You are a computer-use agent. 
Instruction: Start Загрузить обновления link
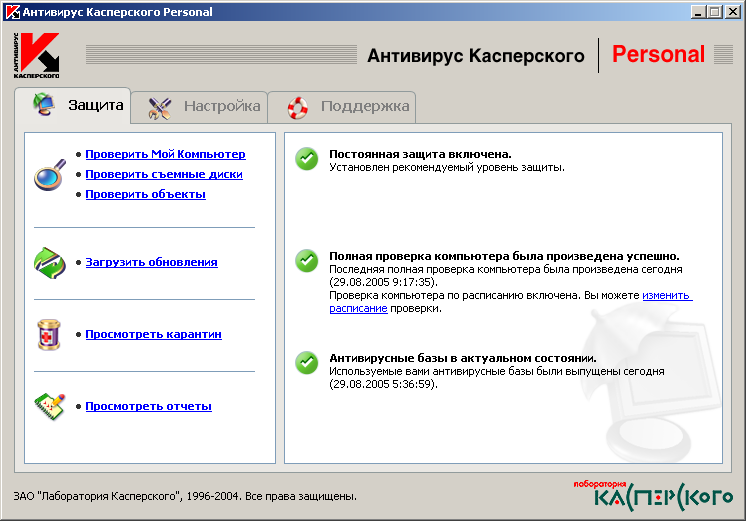coord(151,262)
